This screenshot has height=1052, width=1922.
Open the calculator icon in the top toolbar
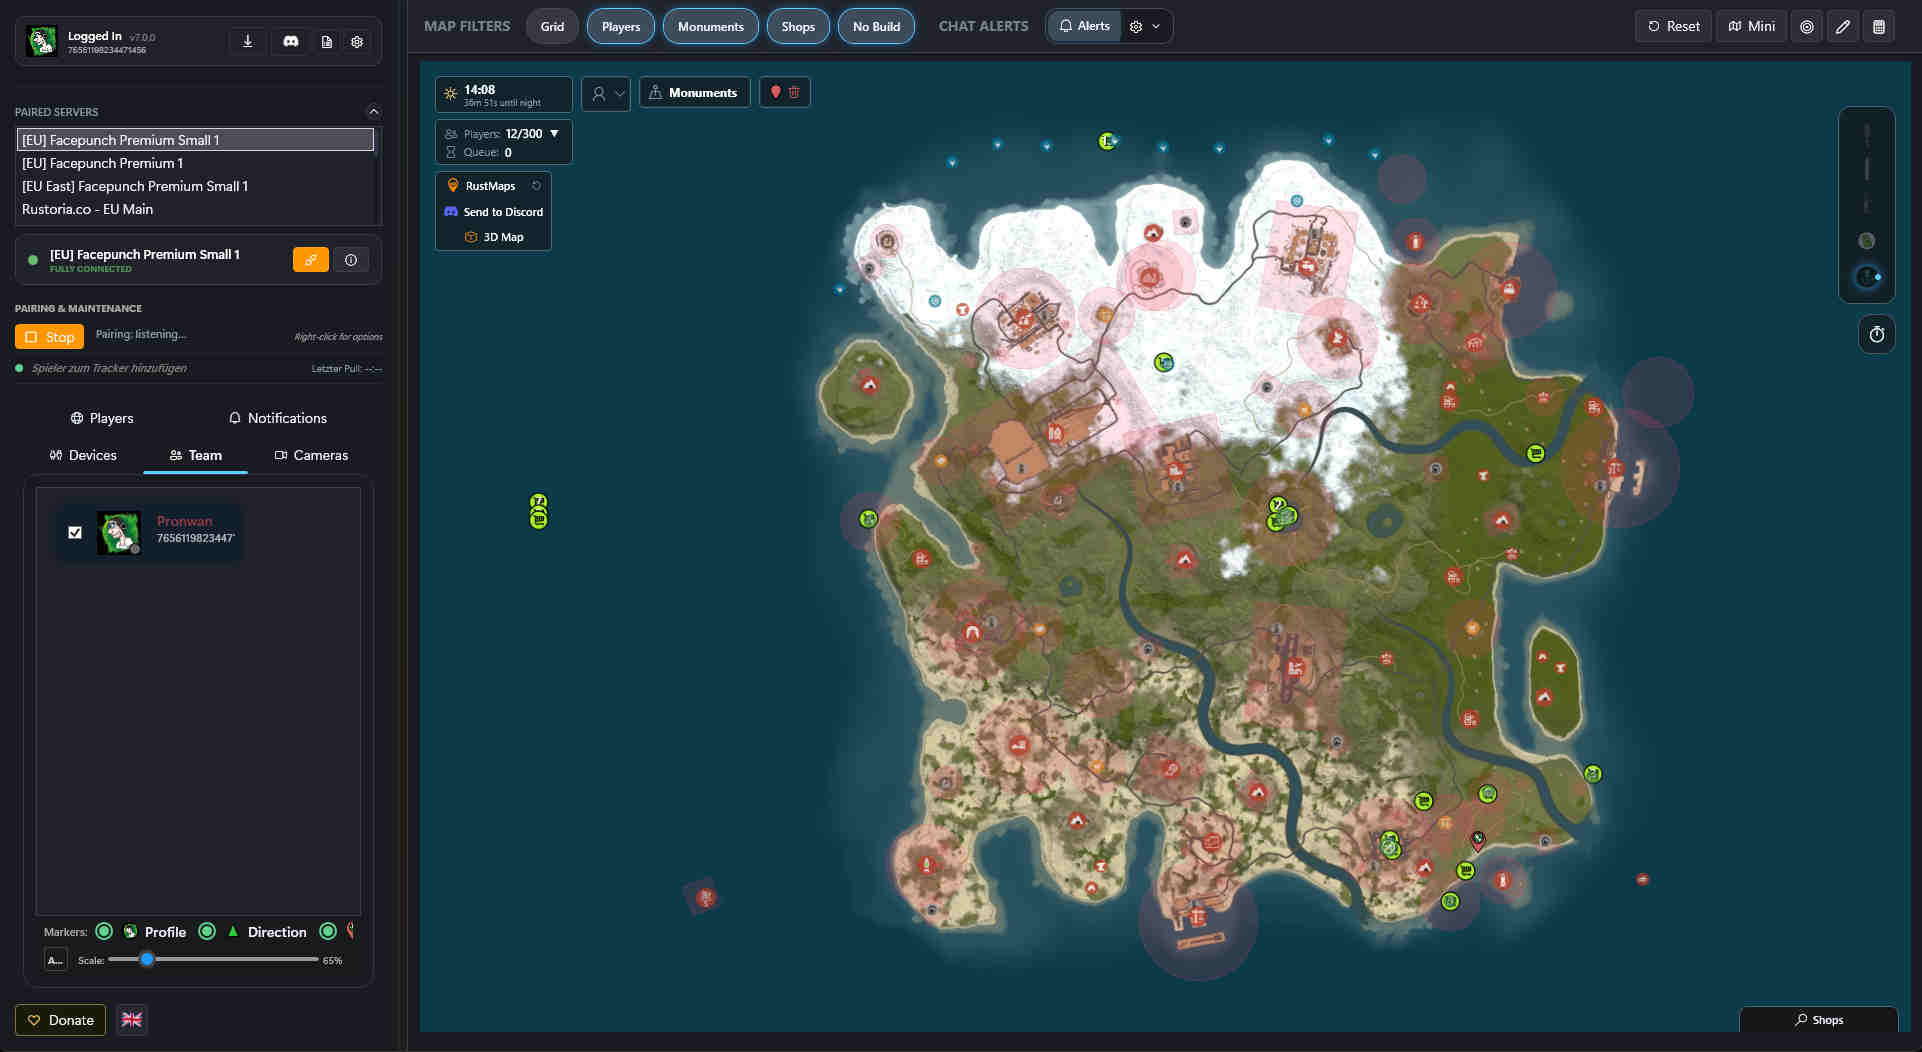pos(1879,27)
